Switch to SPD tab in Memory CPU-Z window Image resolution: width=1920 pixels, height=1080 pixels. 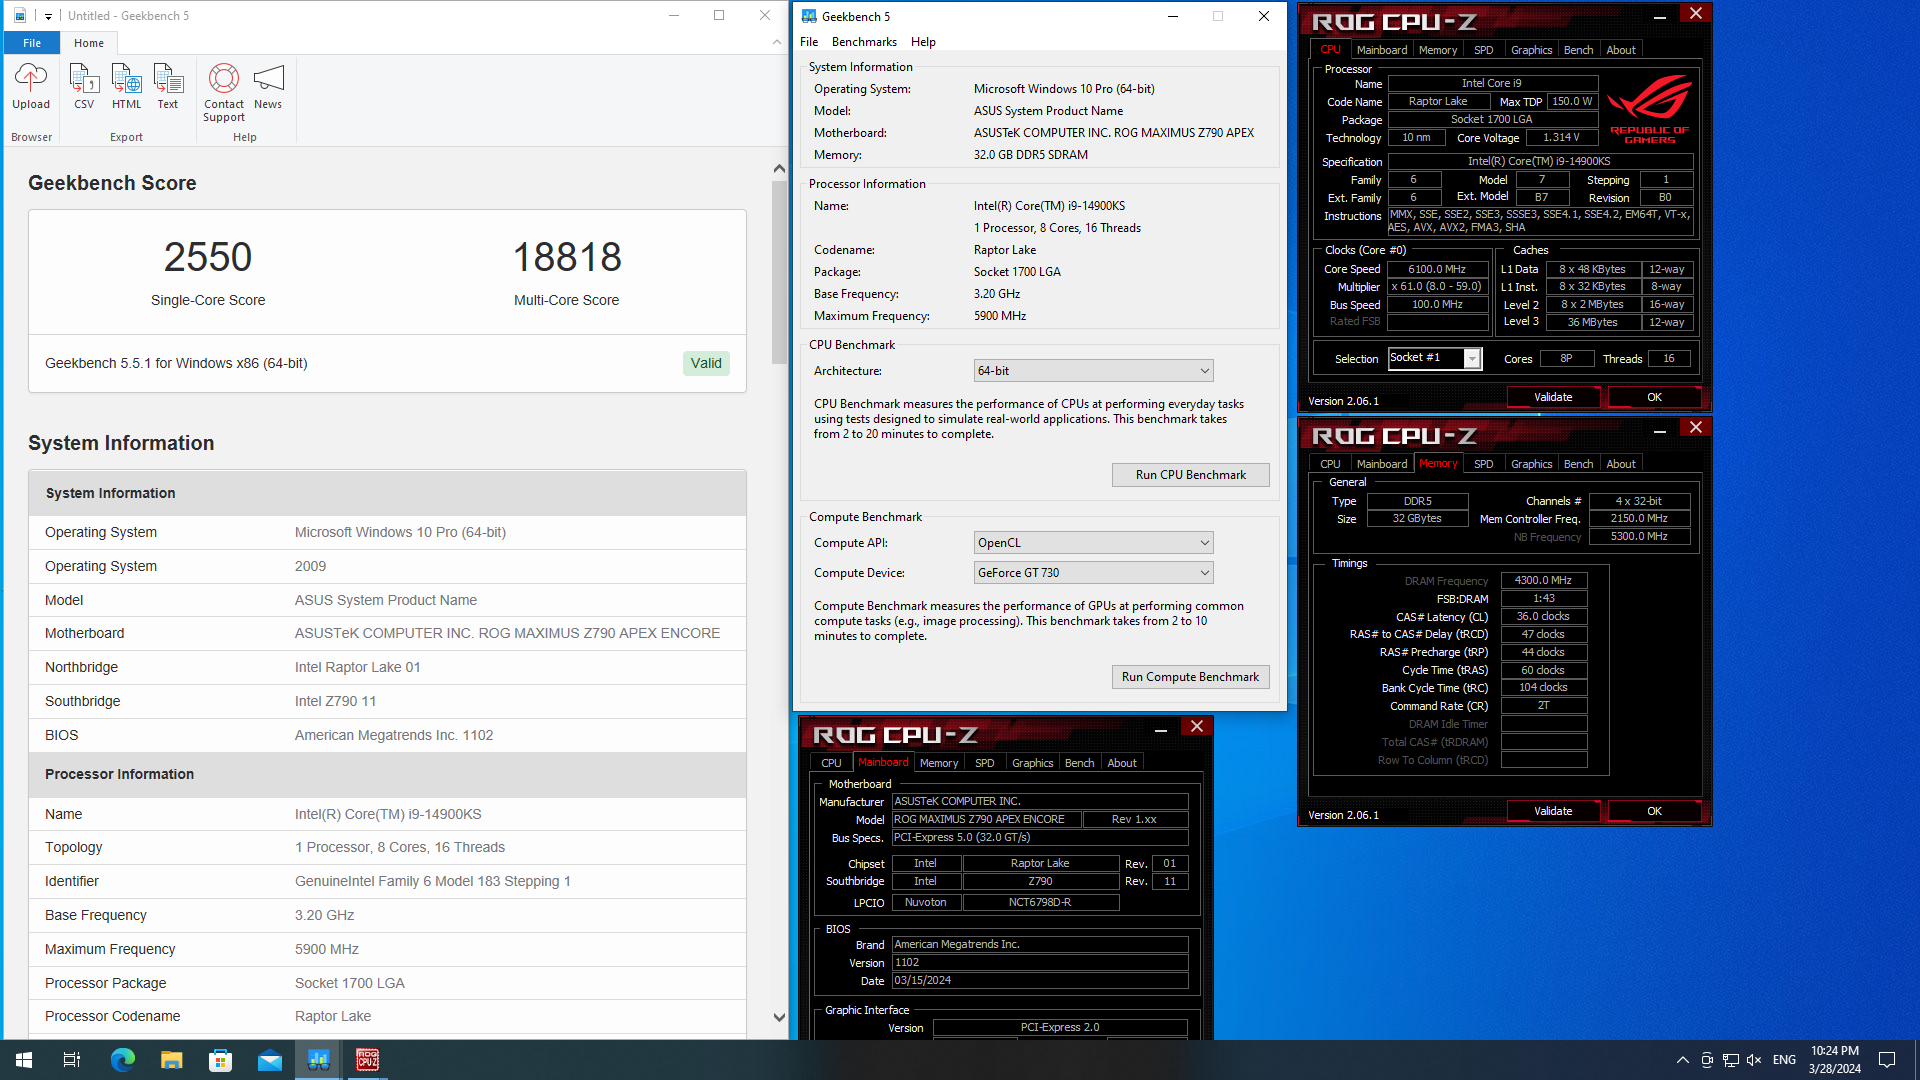coord(1483,464)
